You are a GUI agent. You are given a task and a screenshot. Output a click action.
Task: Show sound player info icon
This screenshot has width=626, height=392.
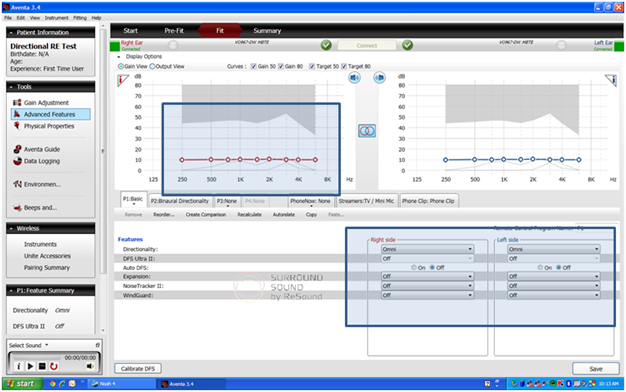click(x=18, y=366)
